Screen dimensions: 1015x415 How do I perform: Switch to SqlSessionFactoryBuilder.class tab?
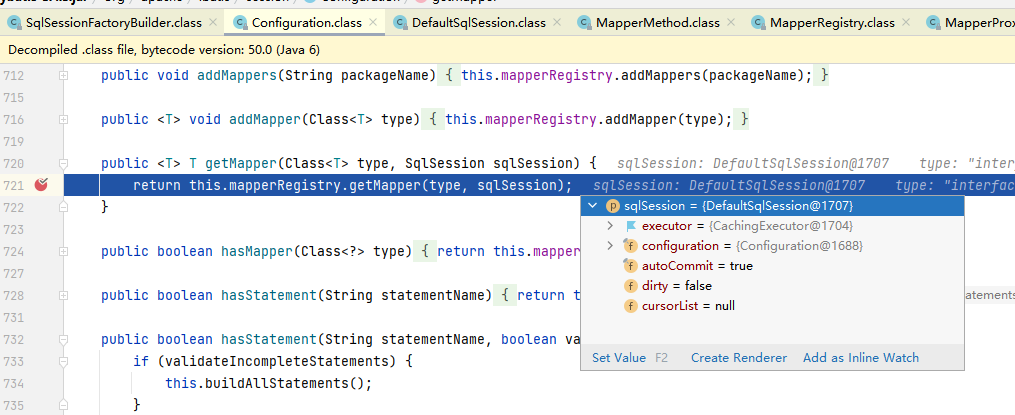coord(113,23)
